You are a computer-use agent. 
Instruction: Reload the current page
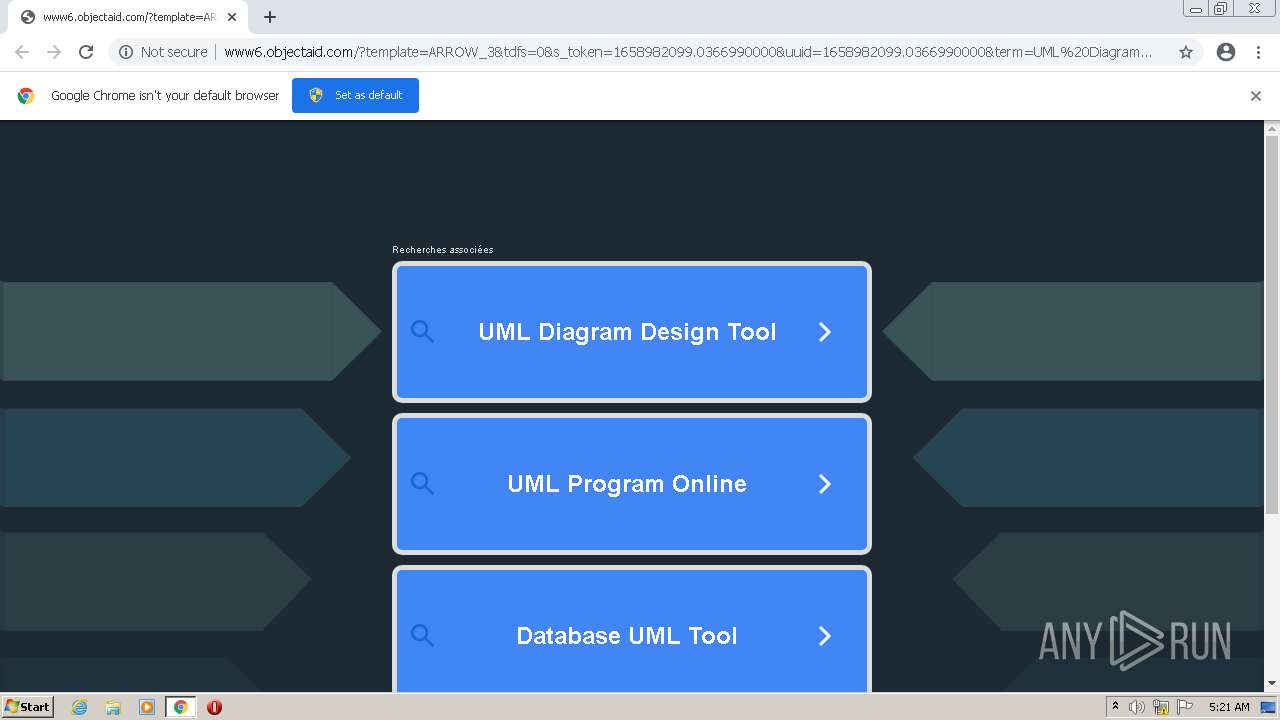point(86,52)
